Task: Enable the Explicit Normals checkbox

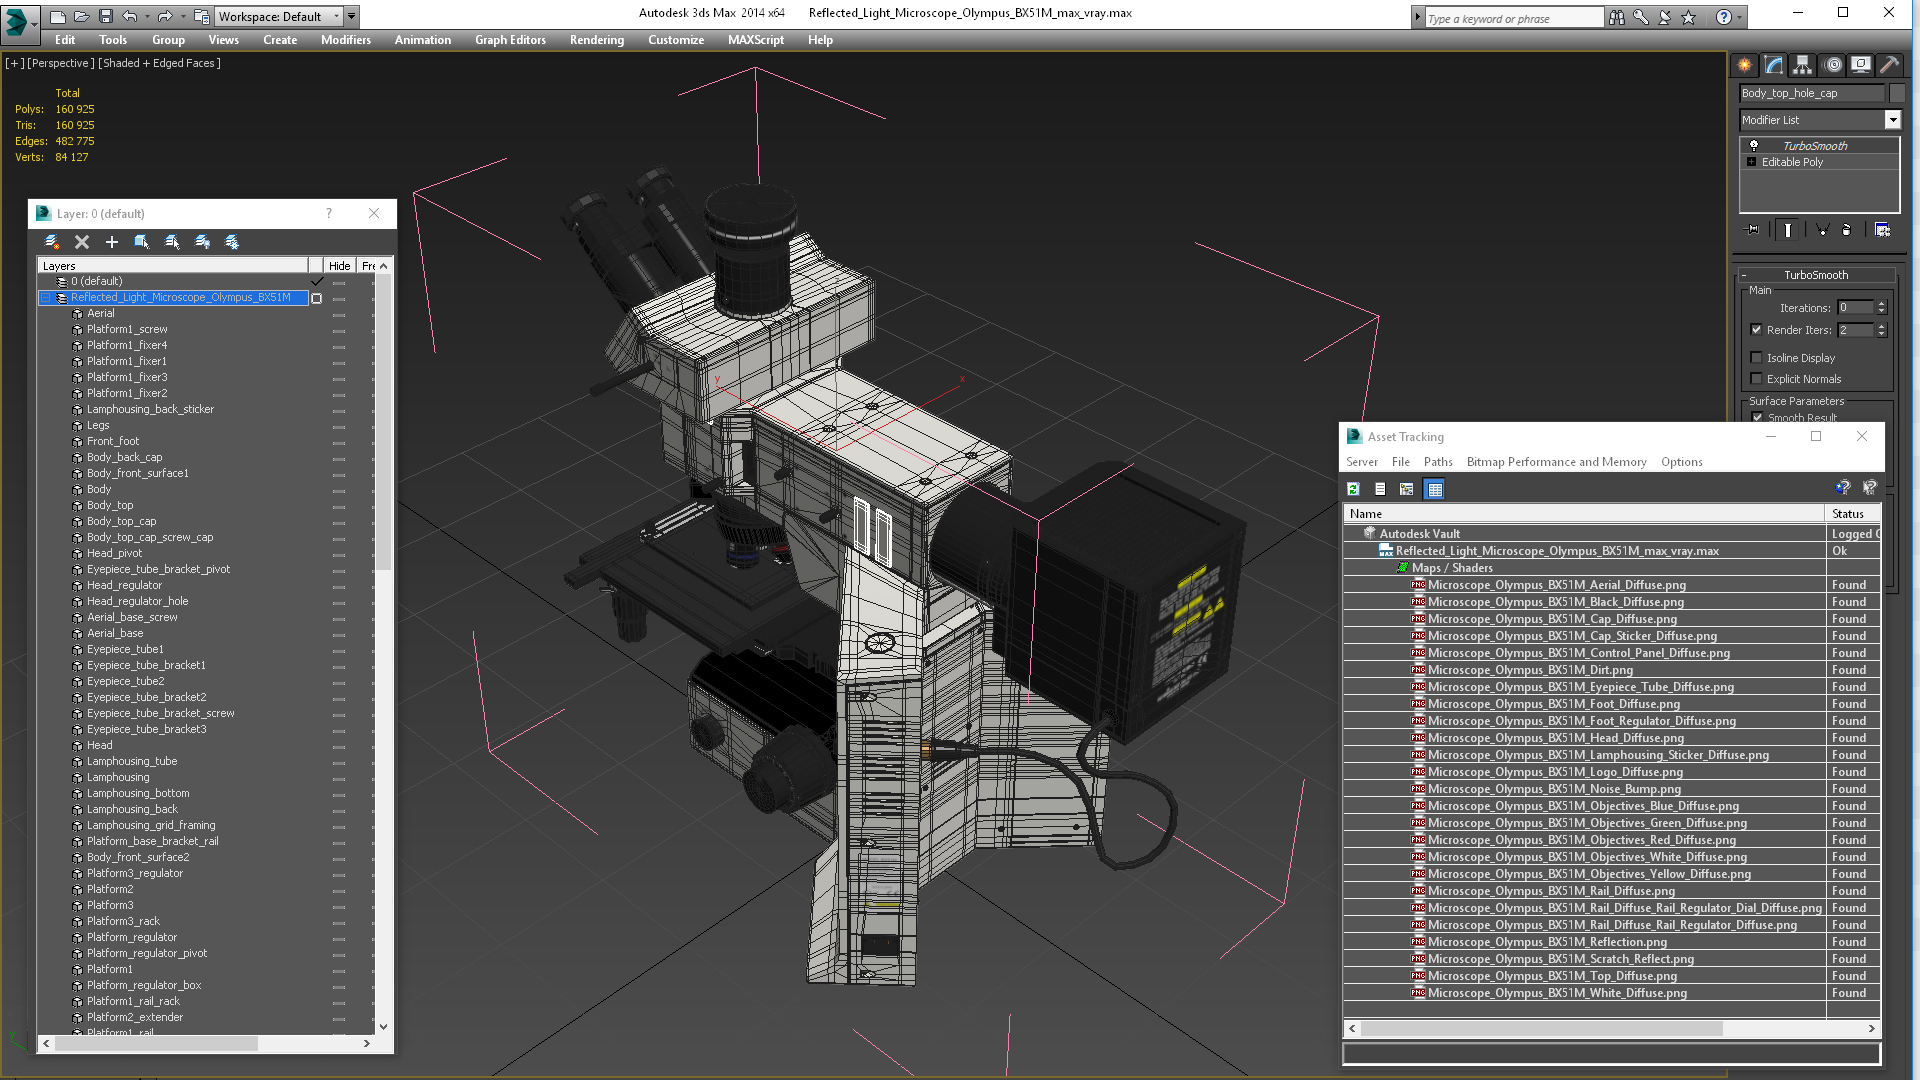Action: coord(1757,379)
